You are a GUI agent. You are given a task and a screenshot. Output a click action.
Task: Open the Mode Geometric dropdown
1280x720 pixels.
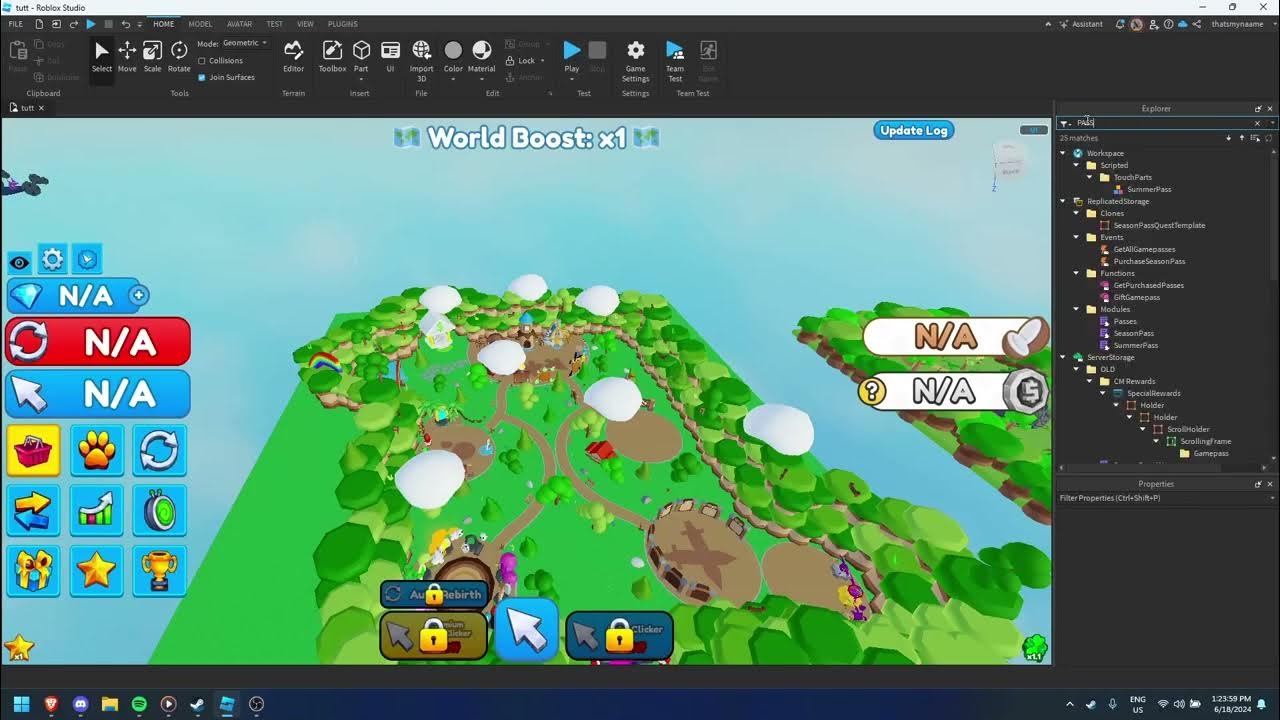[244, 43]
